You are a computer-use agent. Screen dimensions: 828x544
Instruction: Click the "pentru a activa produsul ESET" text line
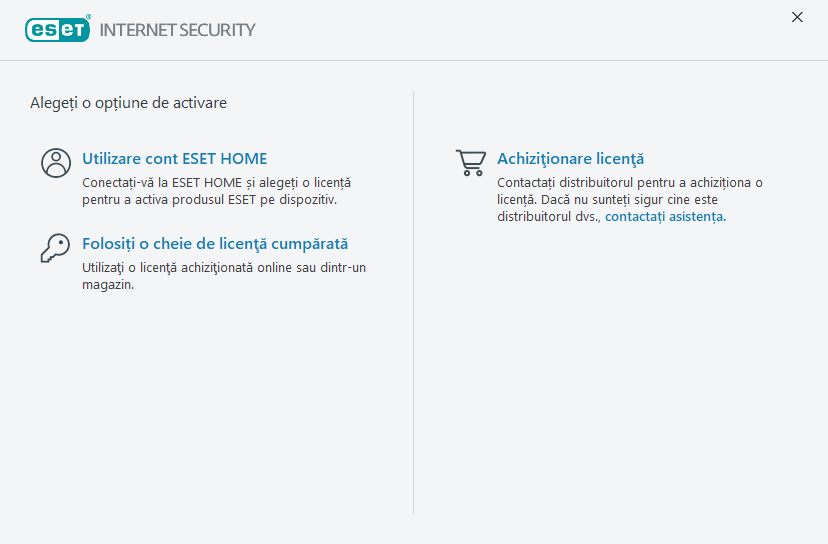209,199
